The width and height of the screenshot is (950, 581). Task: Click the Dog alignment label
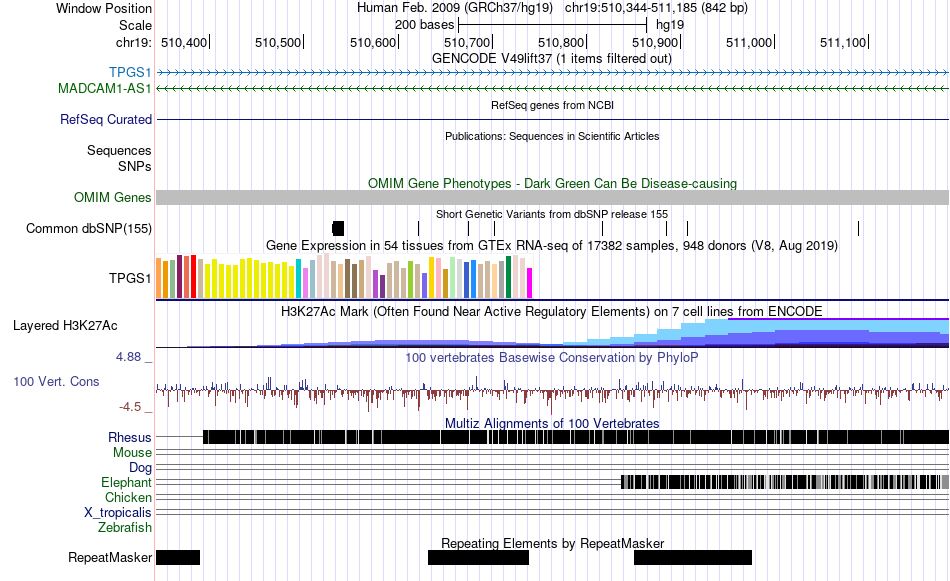140,468
